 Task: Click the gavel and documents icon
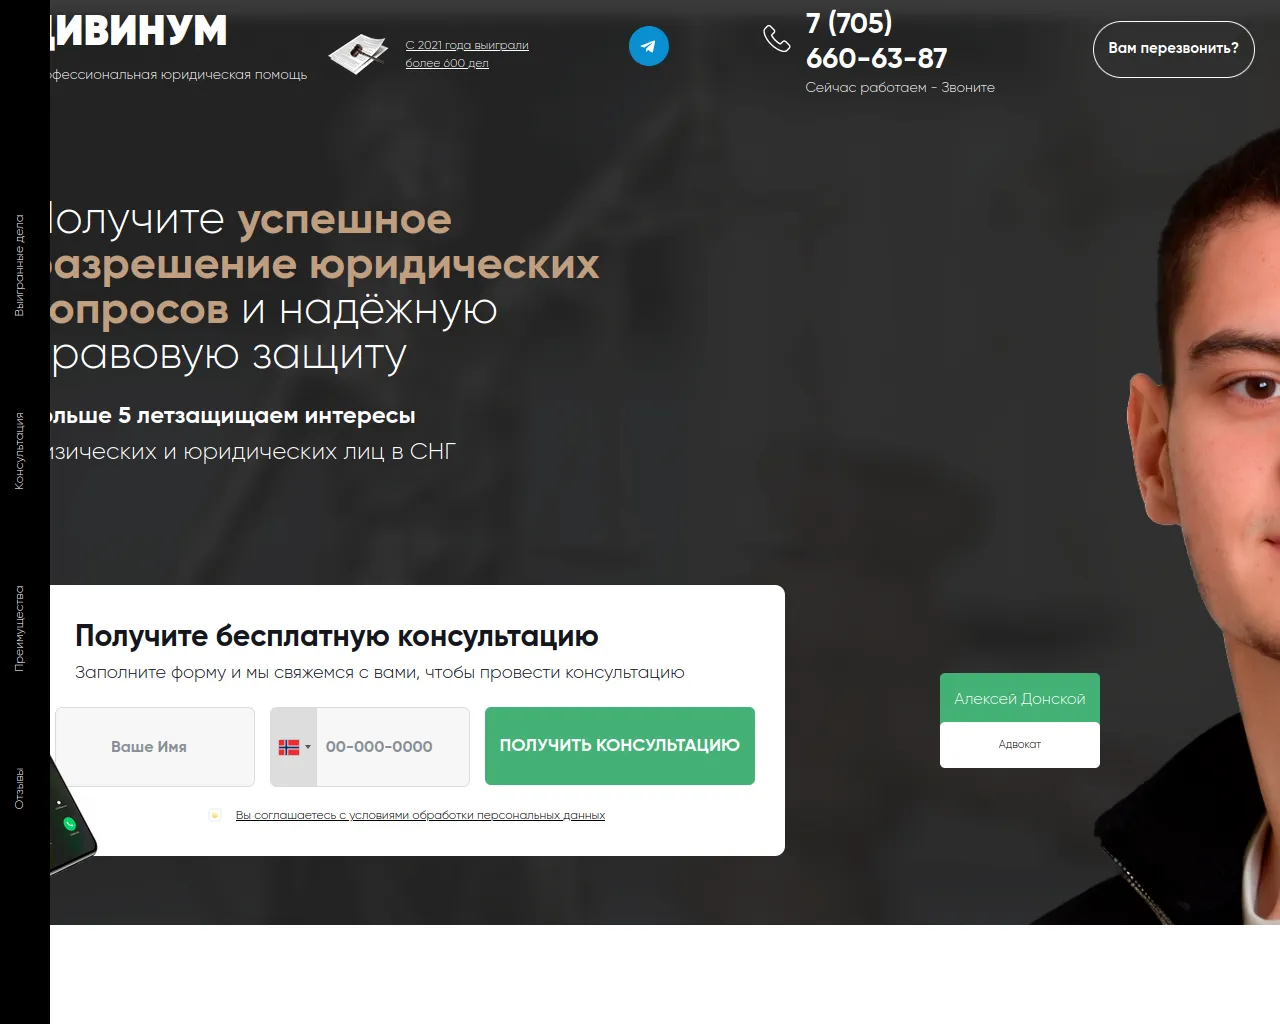click(358, 54)
